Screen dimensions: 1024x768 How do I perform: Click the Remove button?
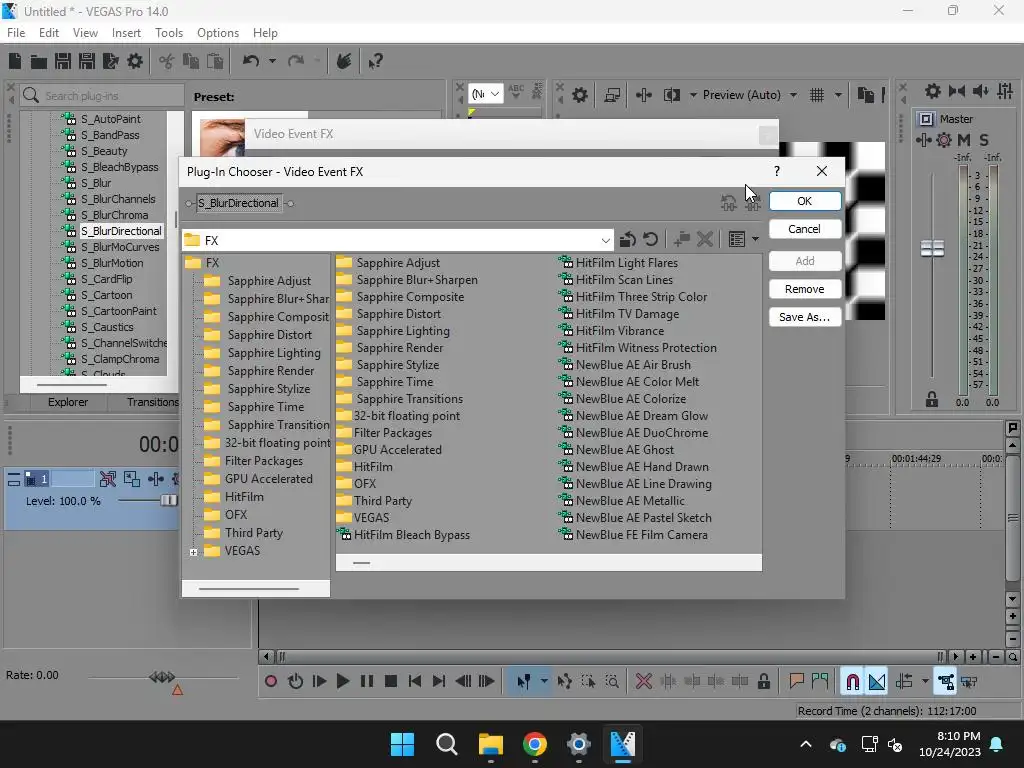tap(805, 289)
